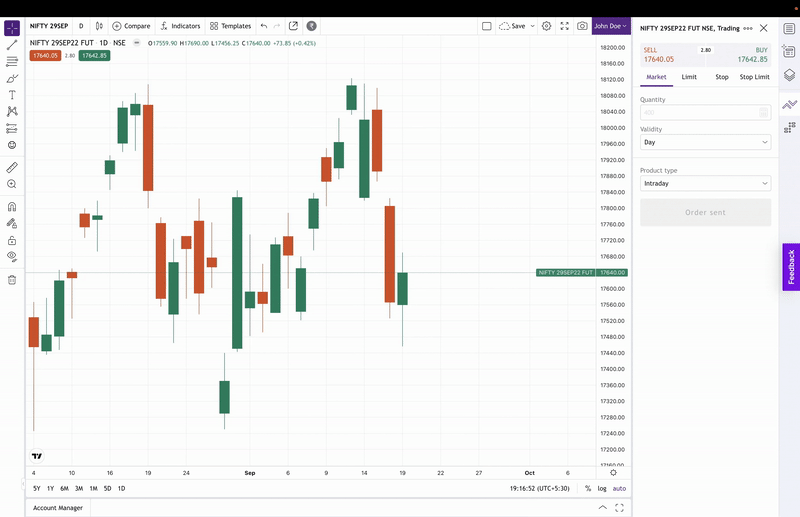The image size is (800, 517).
Task: Click the purple Feedback button
Action: [x=791, y=267]
